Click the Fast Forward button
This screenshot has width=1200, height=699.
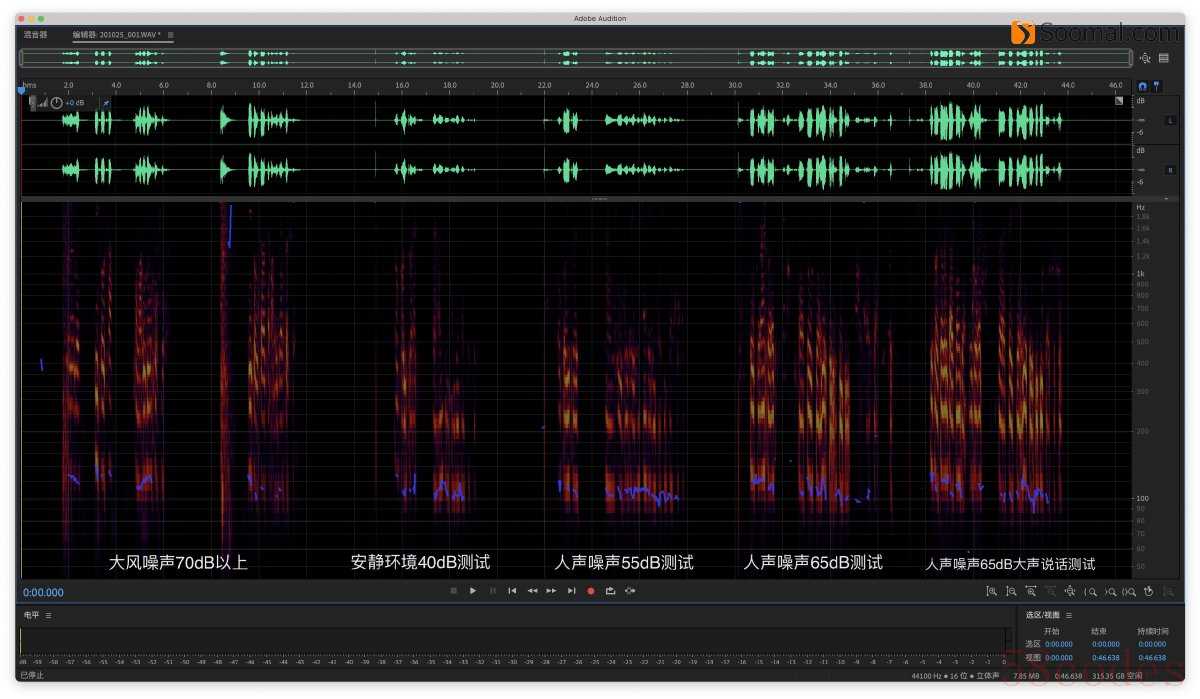[x=551, y=591]
